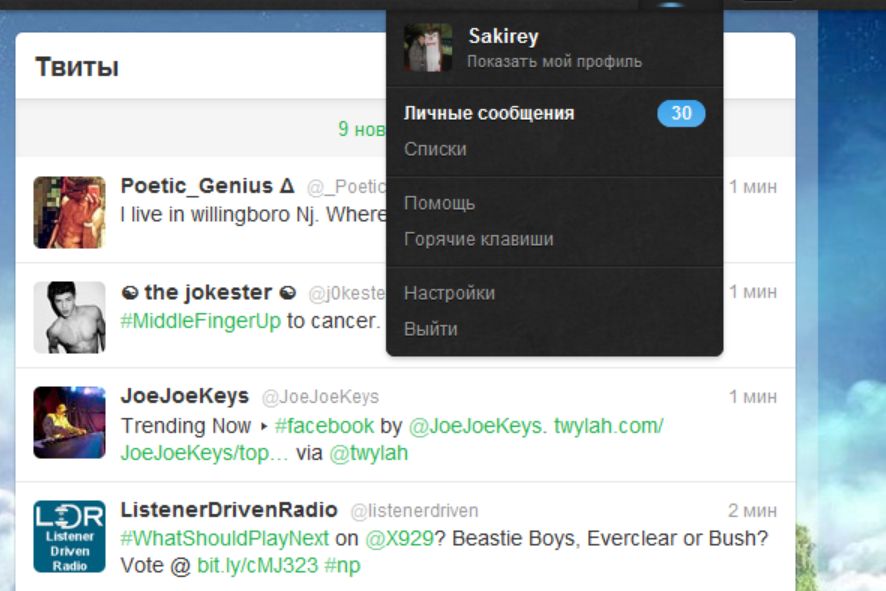This screenshot has width=886, height=591.
Task: Open Sakirey profile avatar in dropdown
Action: (428, 47)
